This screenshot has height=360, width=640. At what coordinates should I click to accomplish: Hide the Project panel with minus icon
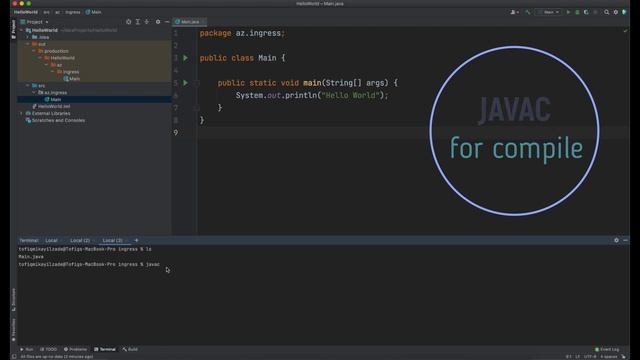pyautogui.click(x=167, y=22)
